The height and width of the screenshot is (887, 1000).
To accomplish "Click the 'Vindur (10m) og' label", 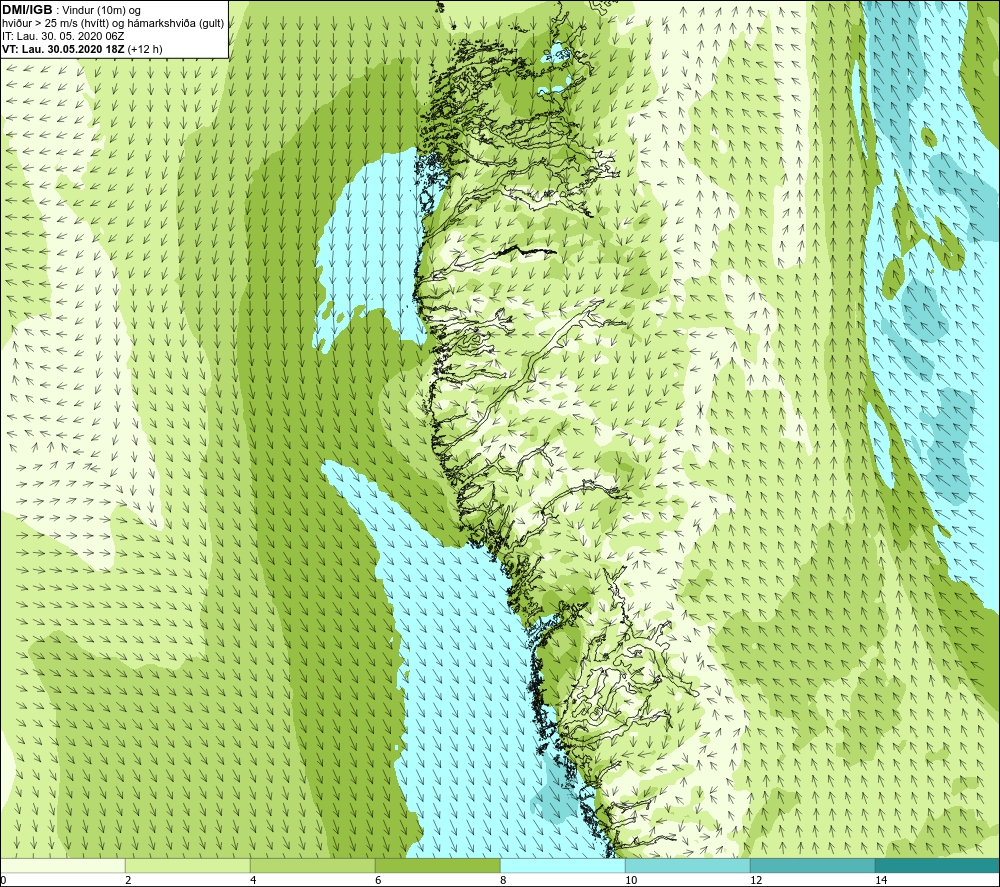I will coord(101,10).
